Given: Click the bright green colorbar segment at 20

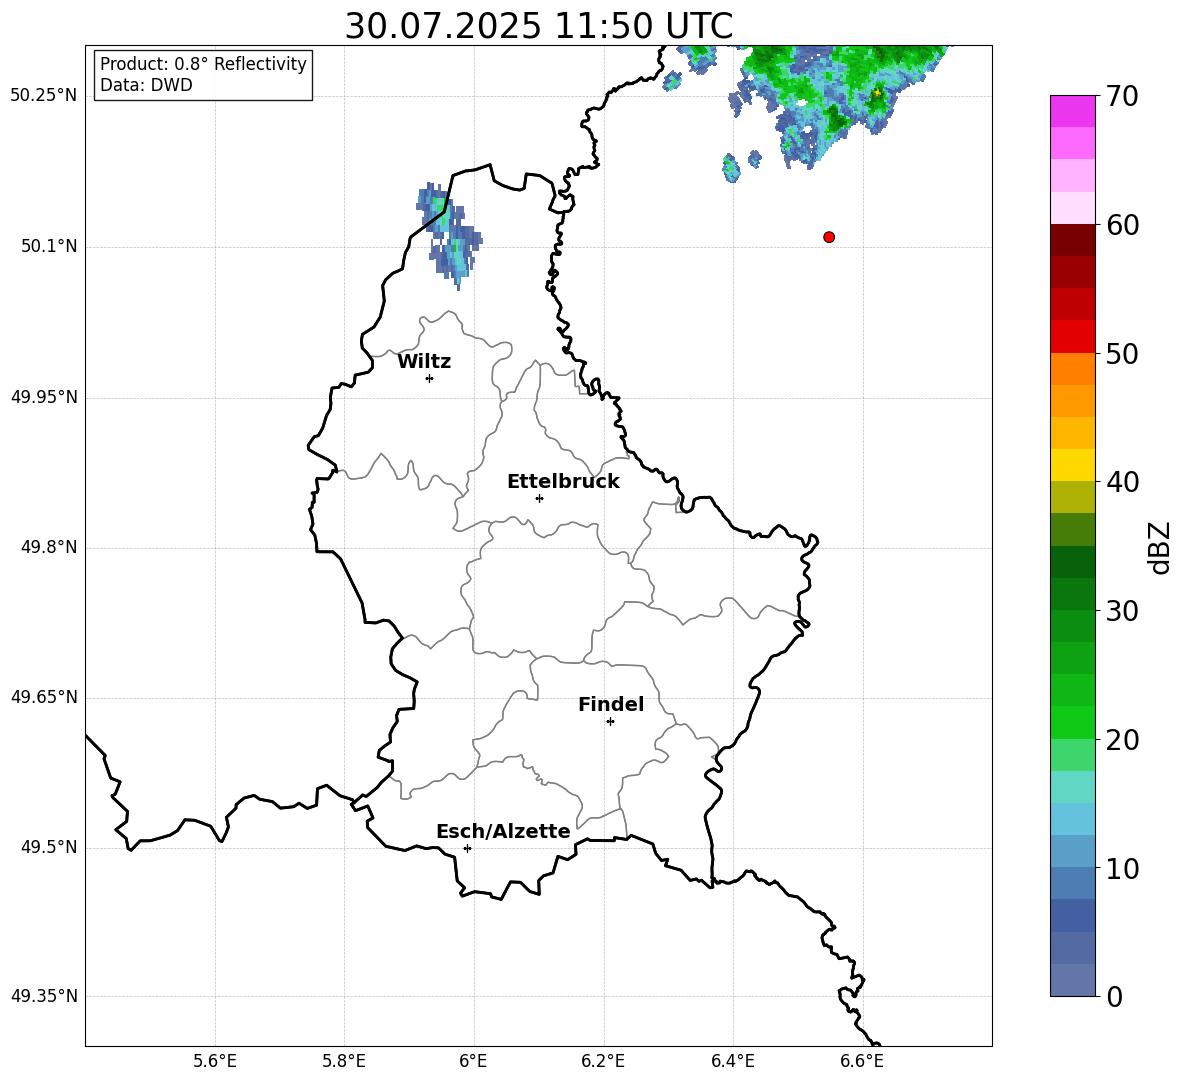Looking at the screenshot, I should tap(1073, 722).
